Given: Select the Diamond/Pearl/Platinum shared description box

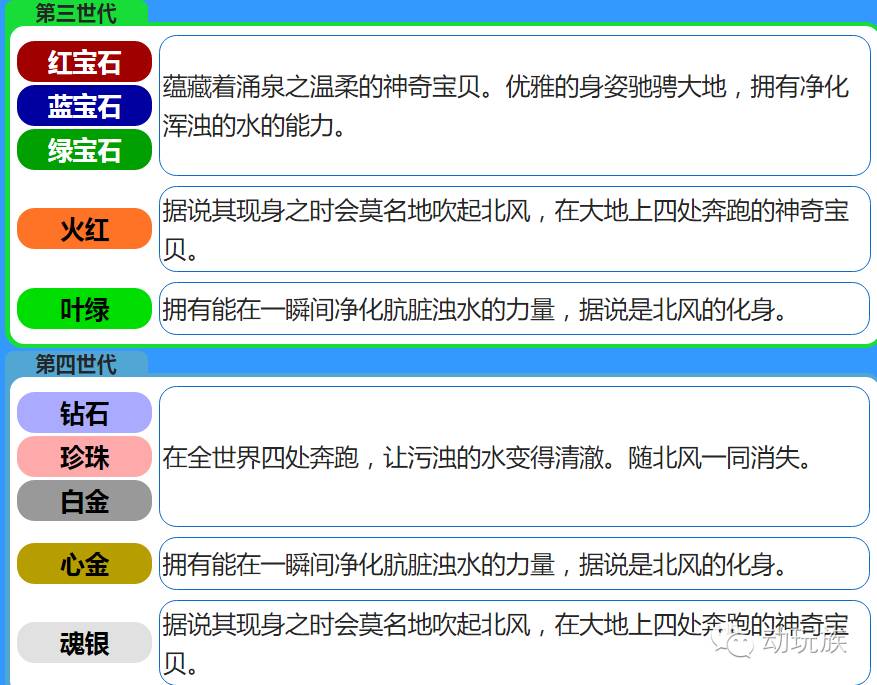Looking at the screenshot, I should pyautogui.click(x=510, y=455).
